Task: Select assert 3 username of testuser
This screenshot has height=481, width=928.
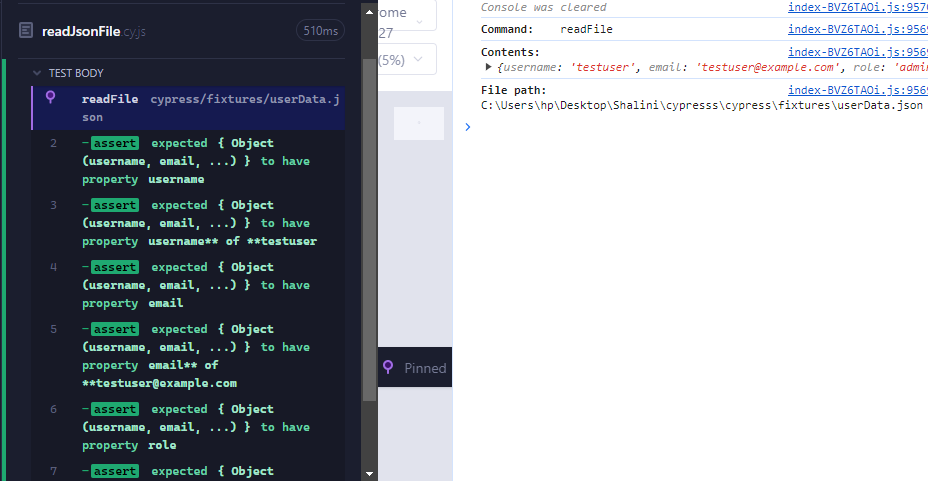Action: click(x=189, y=223)
